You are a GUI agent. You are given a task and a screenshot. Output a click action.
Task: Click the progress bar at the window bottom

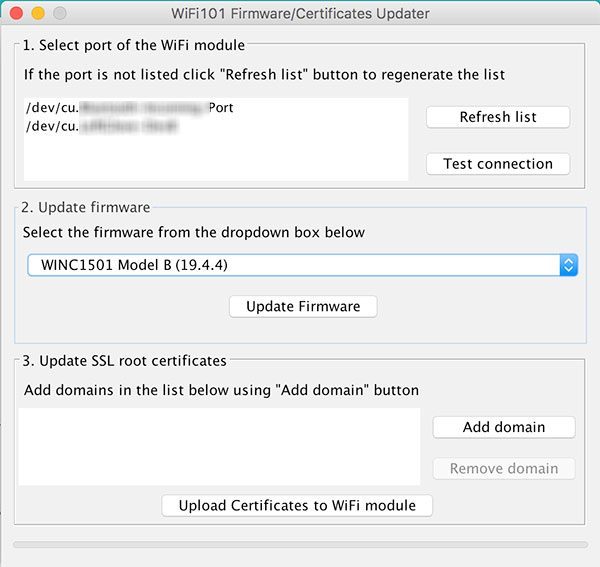click(x=300, y=544)
